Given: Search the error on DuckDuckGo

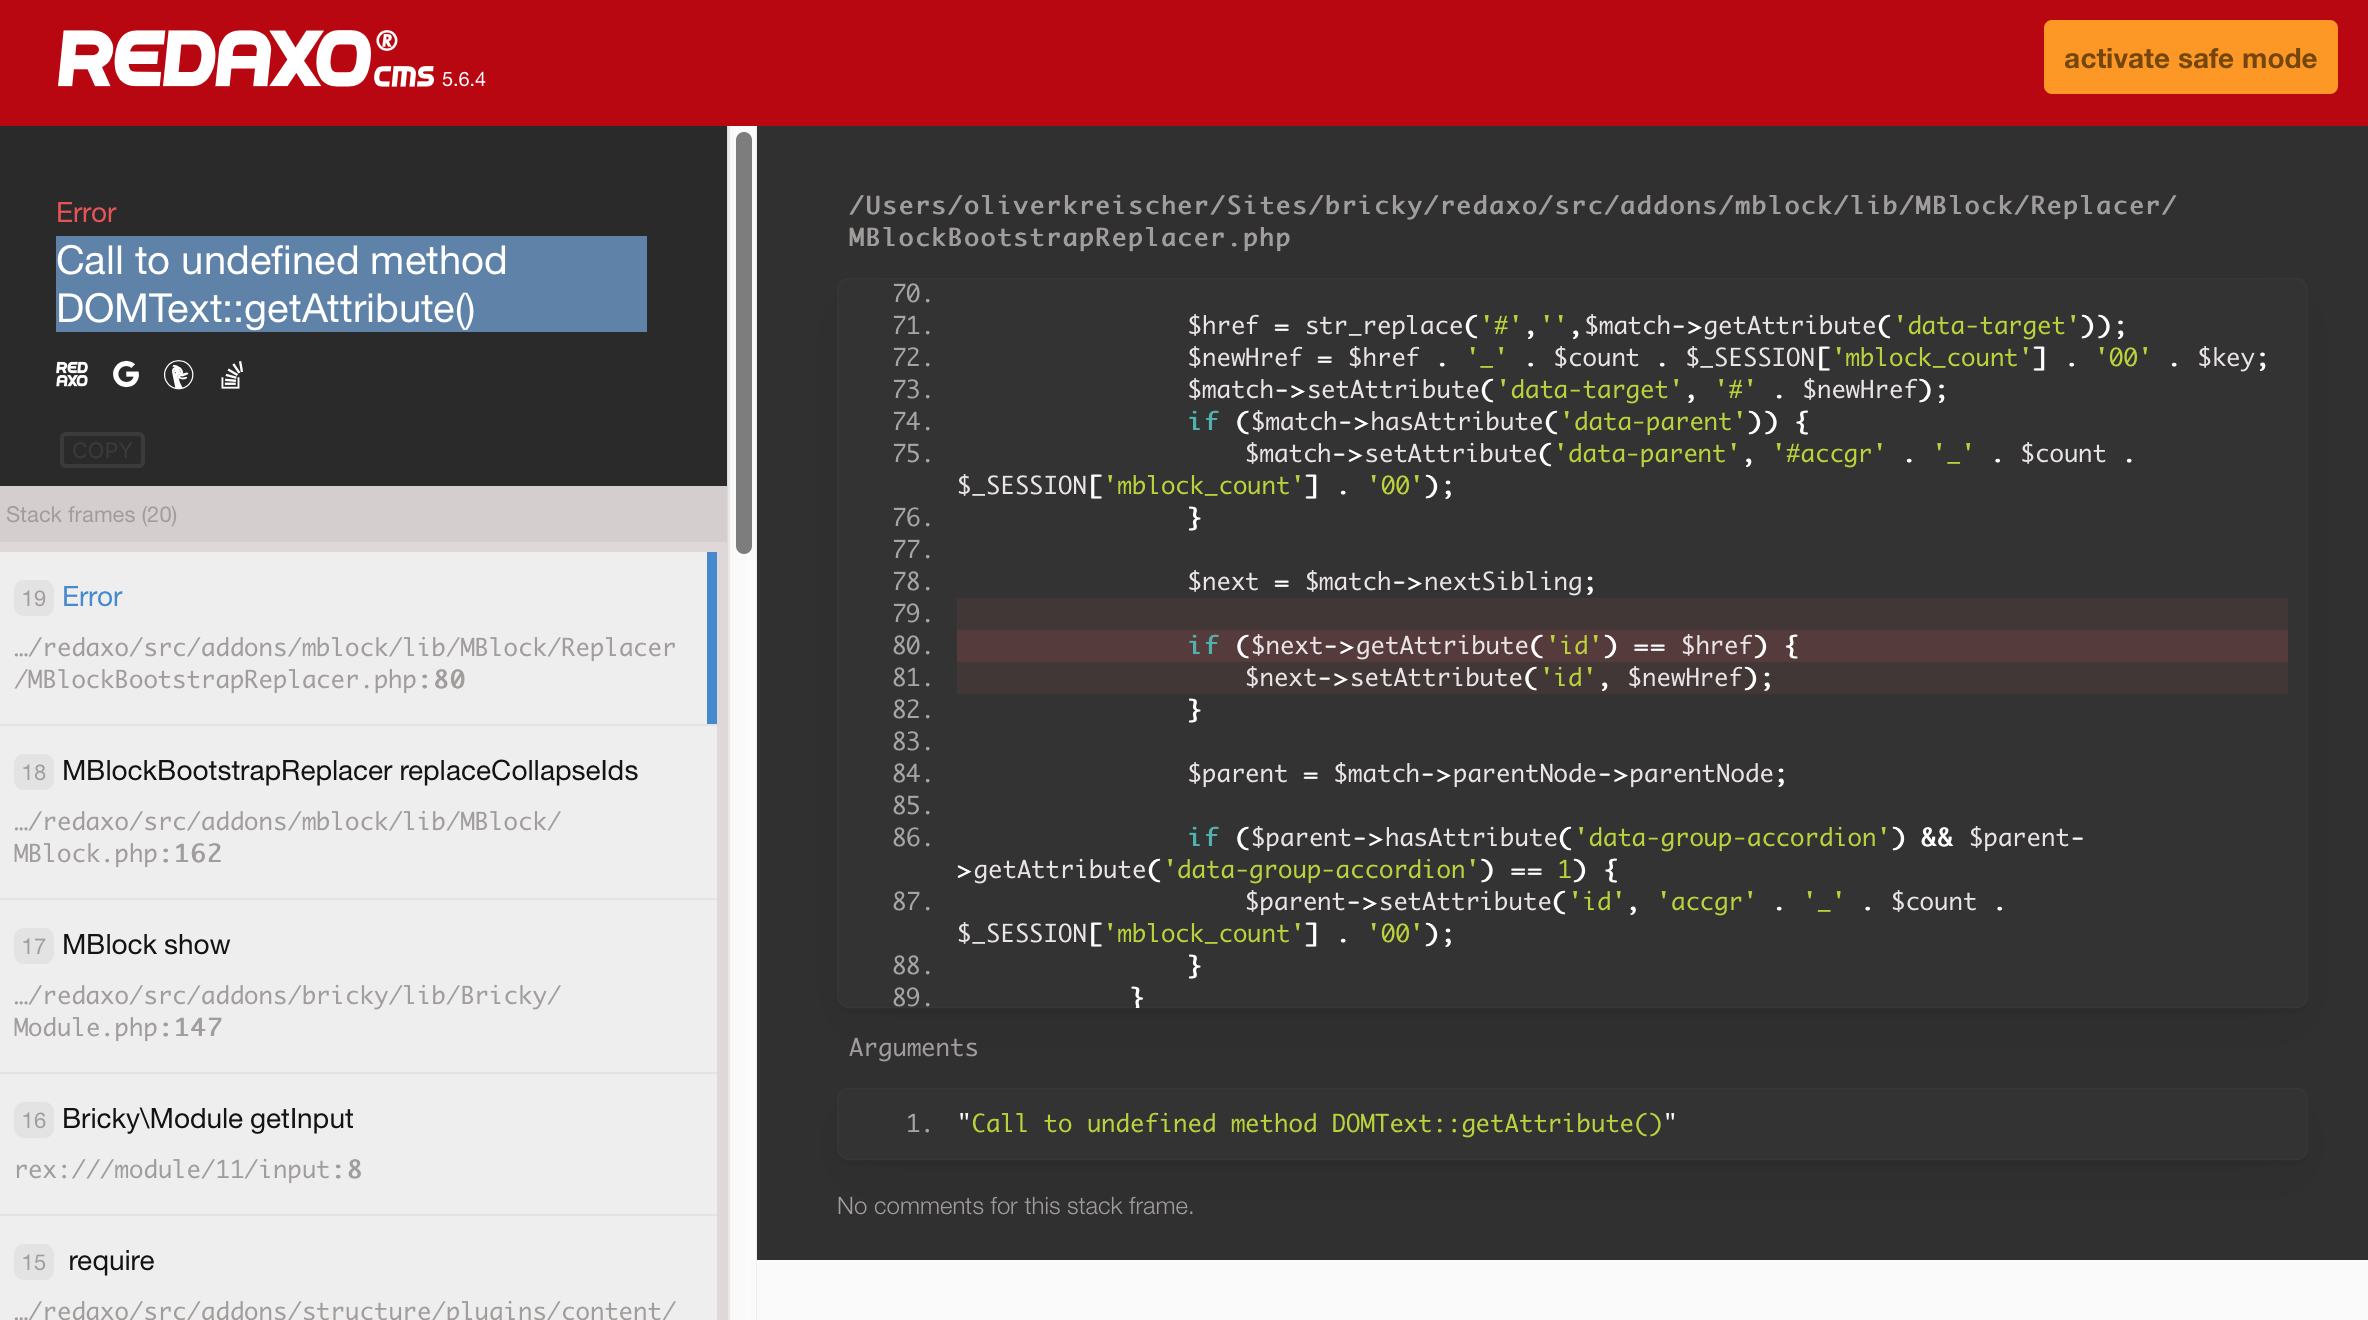Looking at the screenshot, I should click(178, 374).
